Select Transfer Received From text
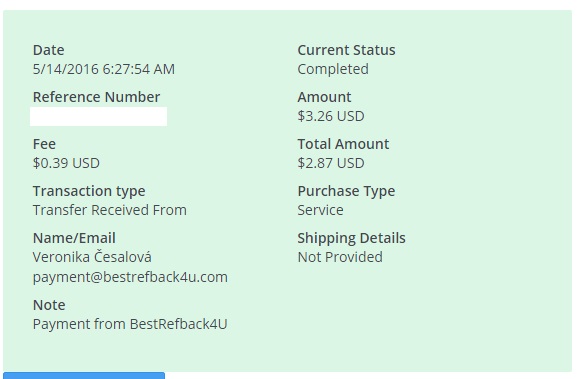The height and width of the screenshot is (379, 583). point(110,210)
